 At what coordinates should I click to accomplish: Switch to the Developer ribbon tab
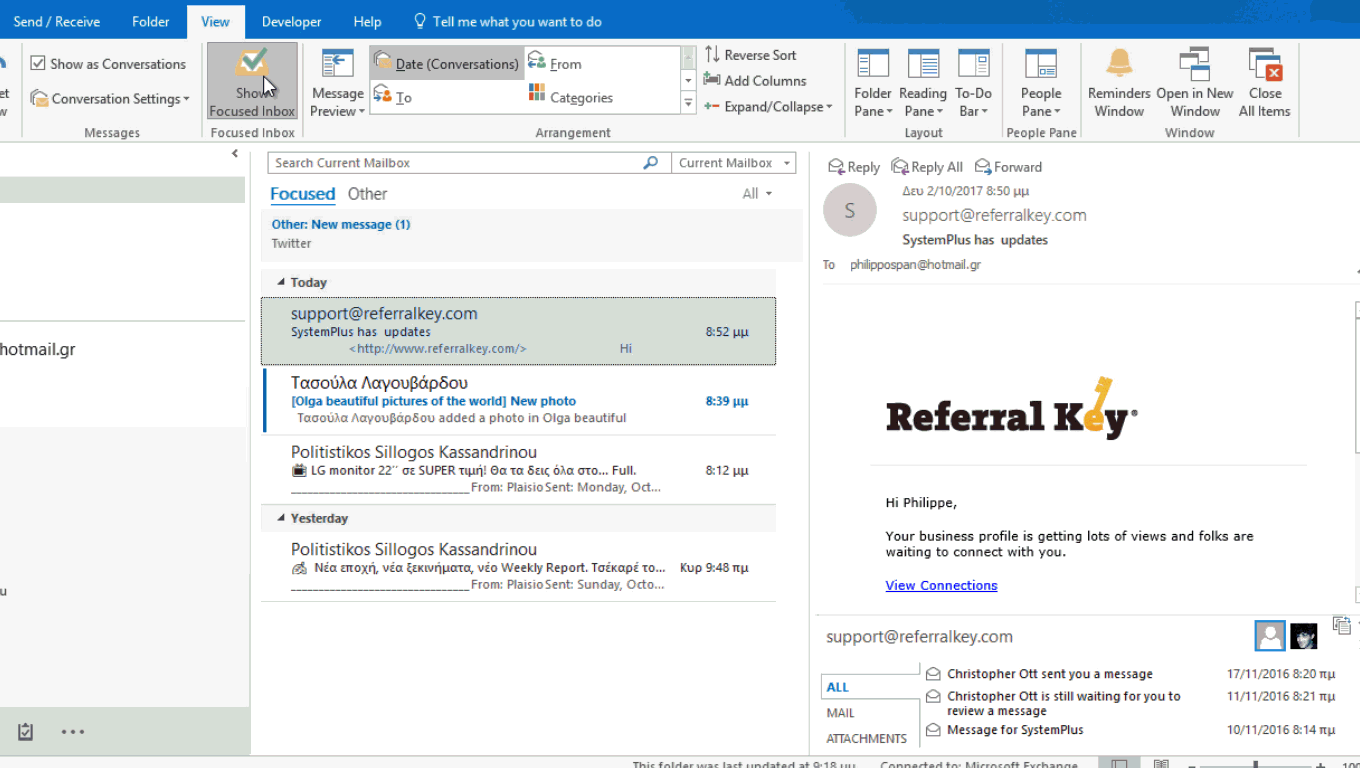291,21
